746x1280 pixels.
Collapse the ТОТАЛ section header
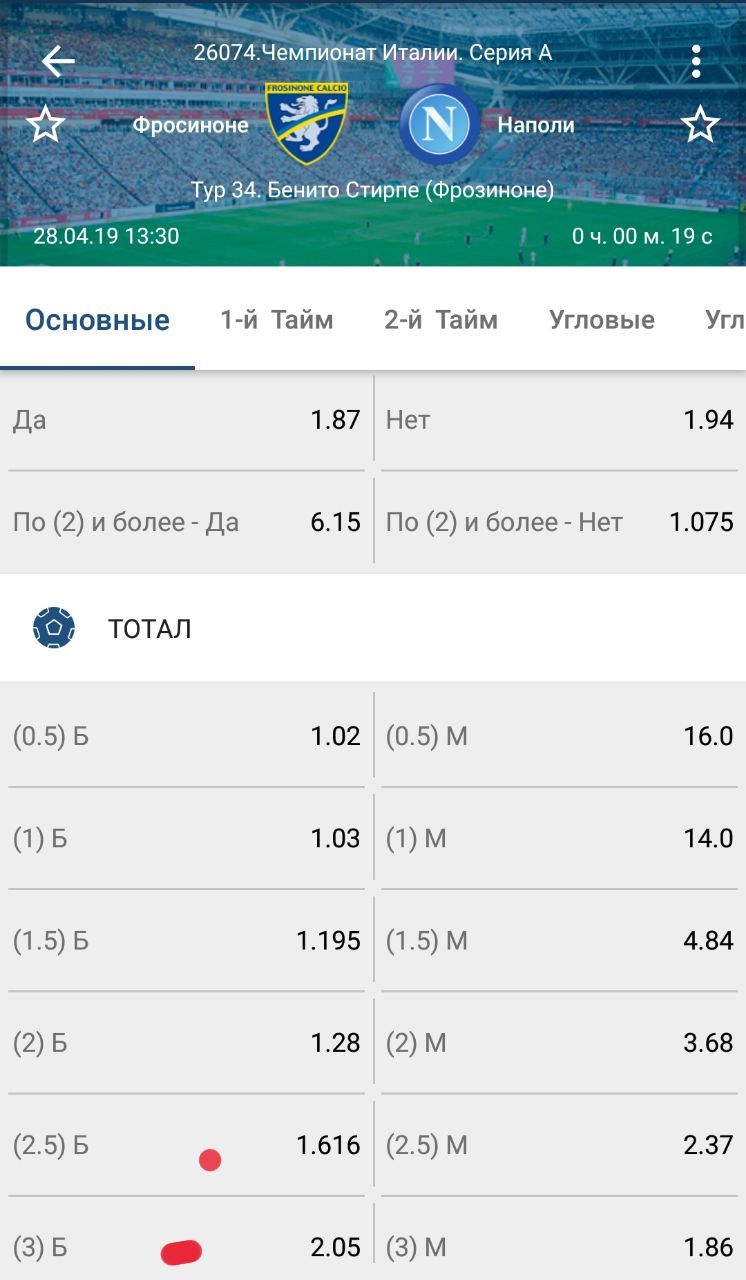[373, 629]
